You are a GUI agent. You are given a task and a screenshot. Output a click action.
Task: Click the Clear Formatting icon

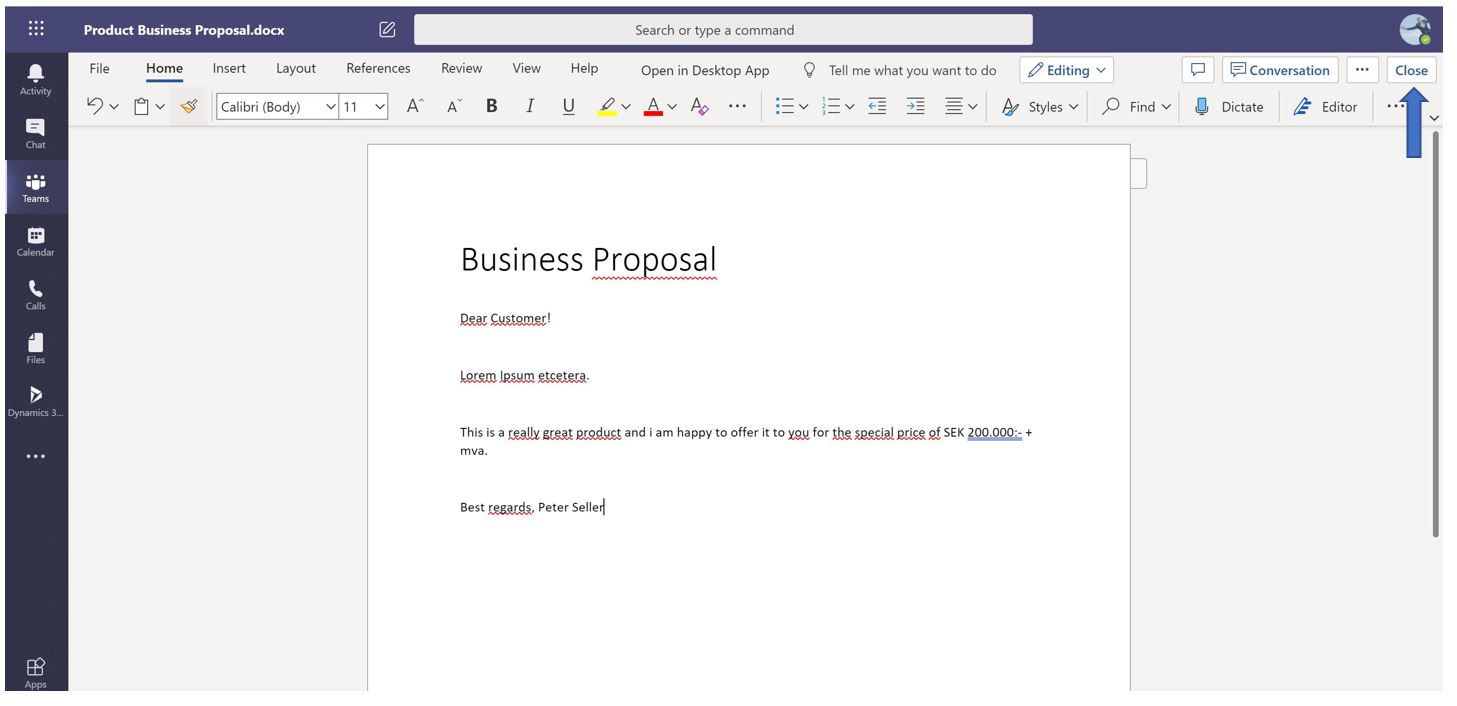[700, 106]
